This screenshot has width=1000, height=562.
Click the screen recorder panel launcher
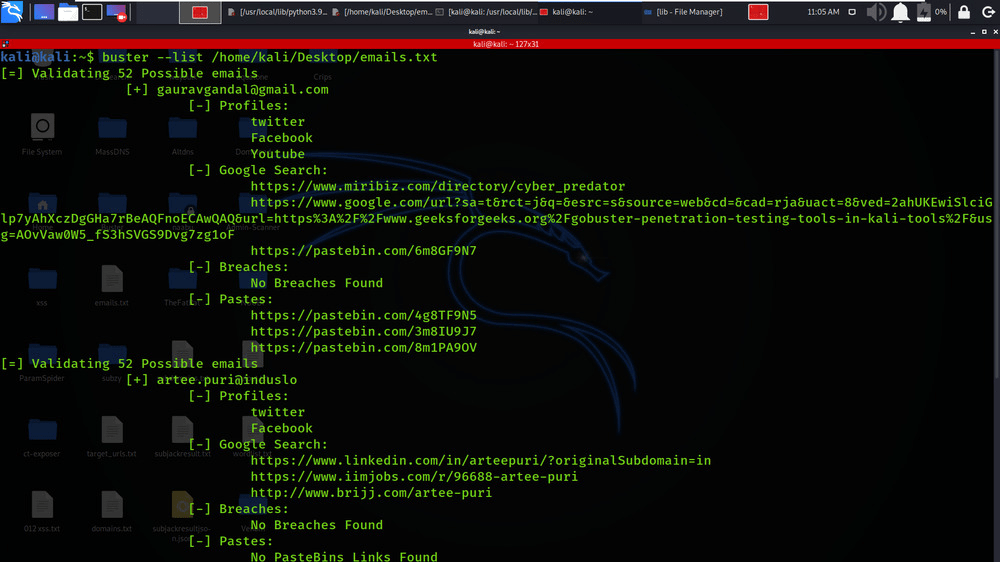pyautogui.click(x=116, y=12)
